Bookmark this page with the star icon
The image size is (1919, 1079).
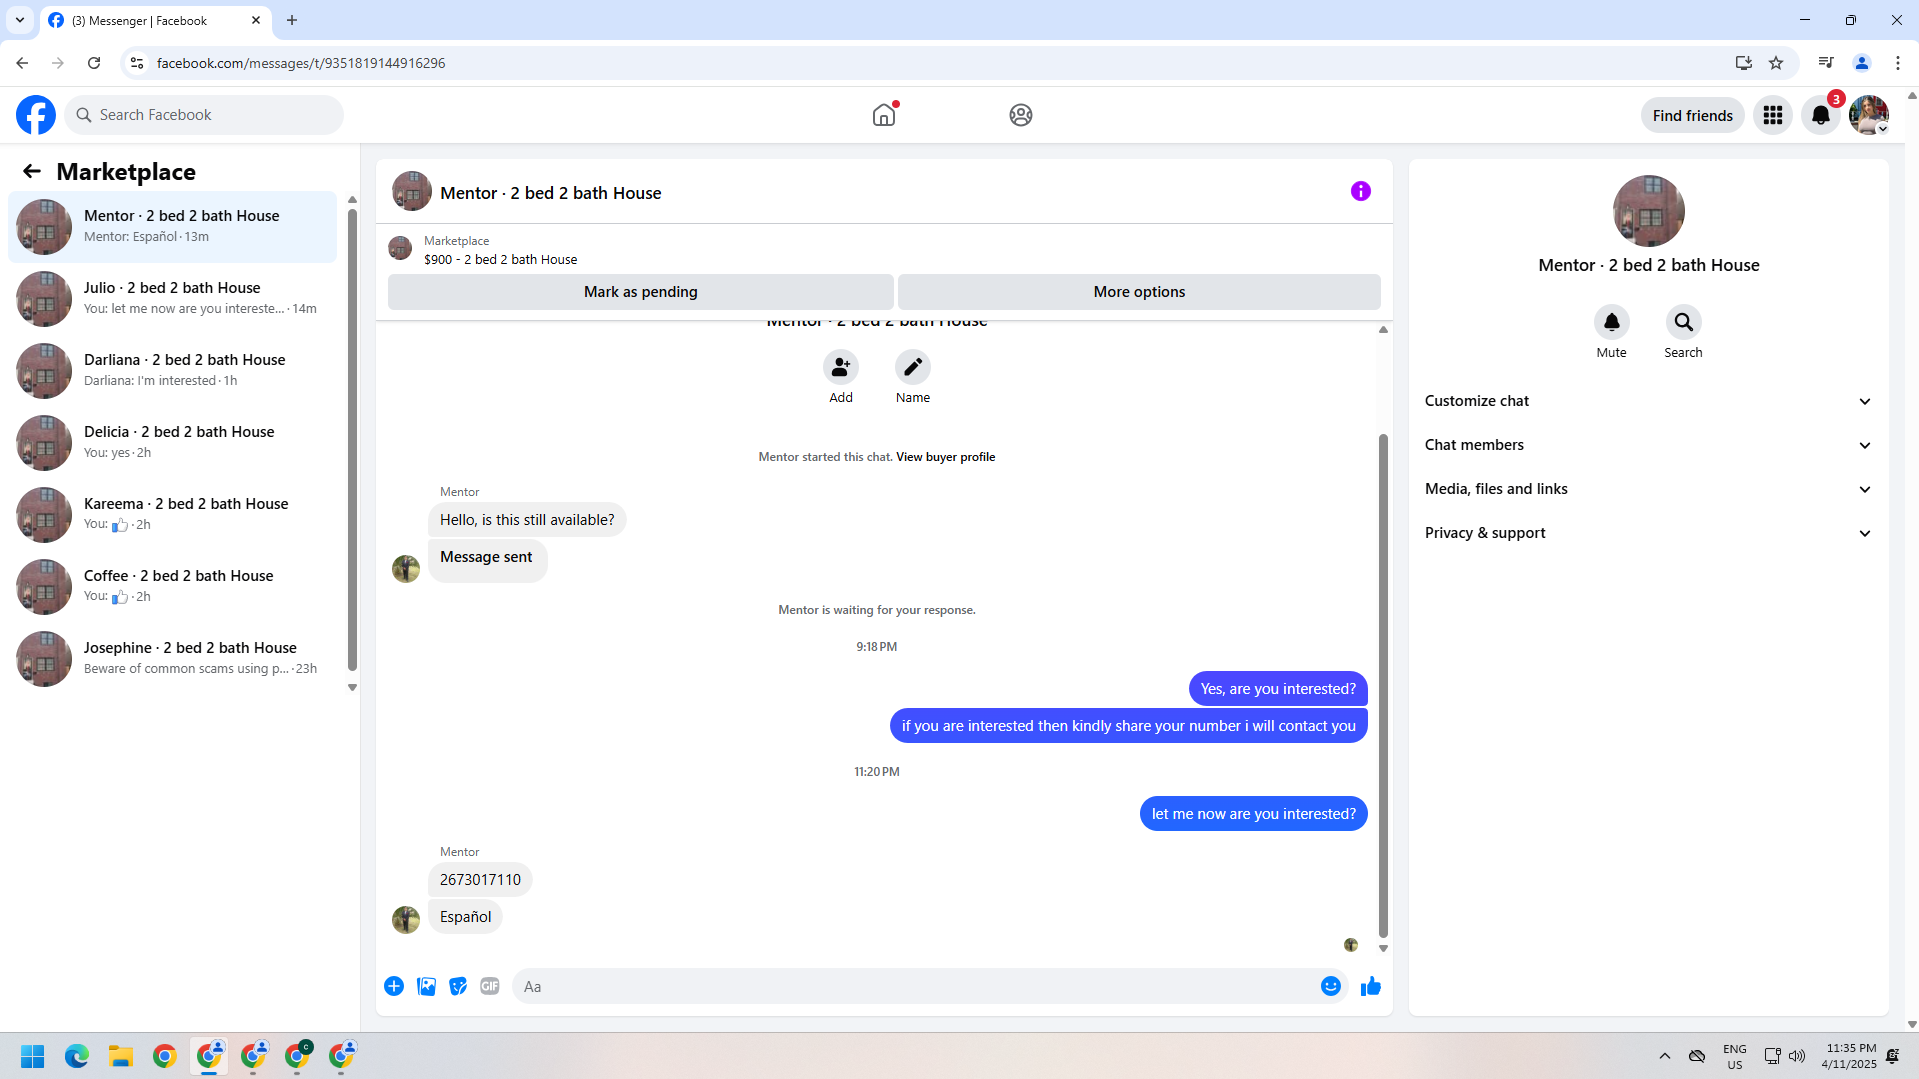point(1776,63)
